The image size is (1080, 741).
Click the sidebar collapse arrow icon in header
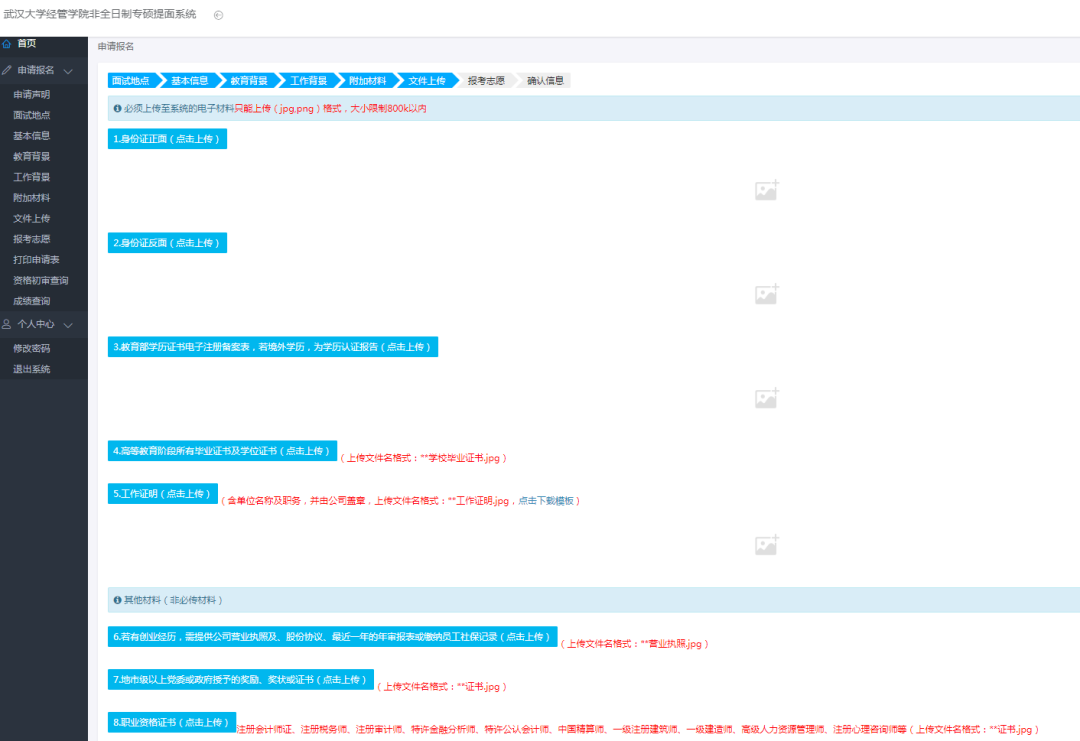[219, 15]
